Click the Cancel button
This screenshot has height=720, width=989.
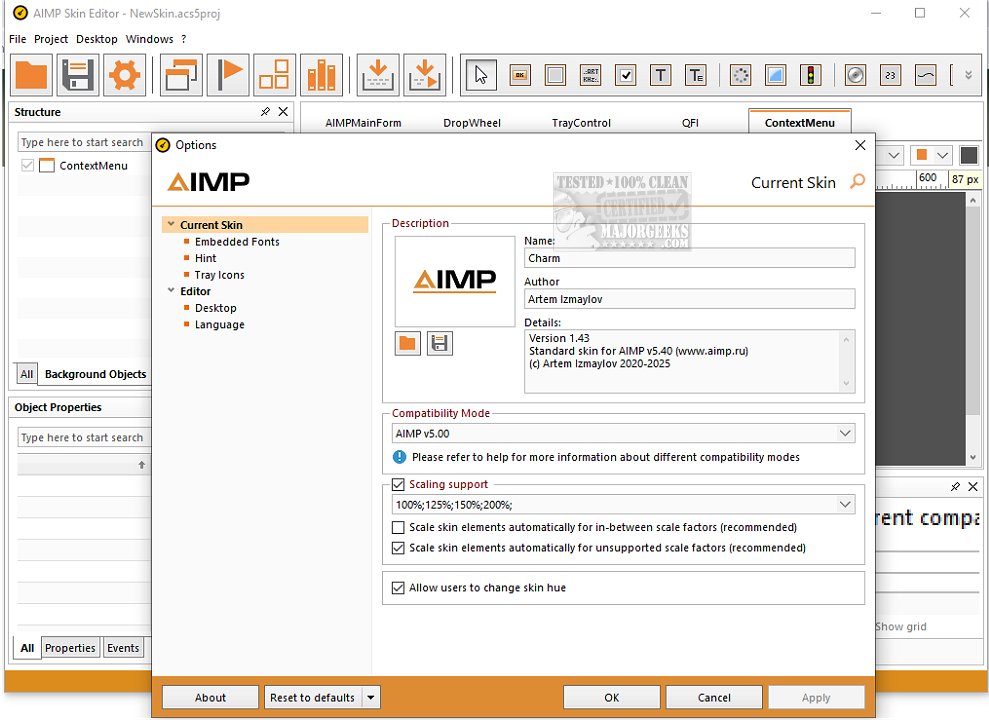(714, 697)
